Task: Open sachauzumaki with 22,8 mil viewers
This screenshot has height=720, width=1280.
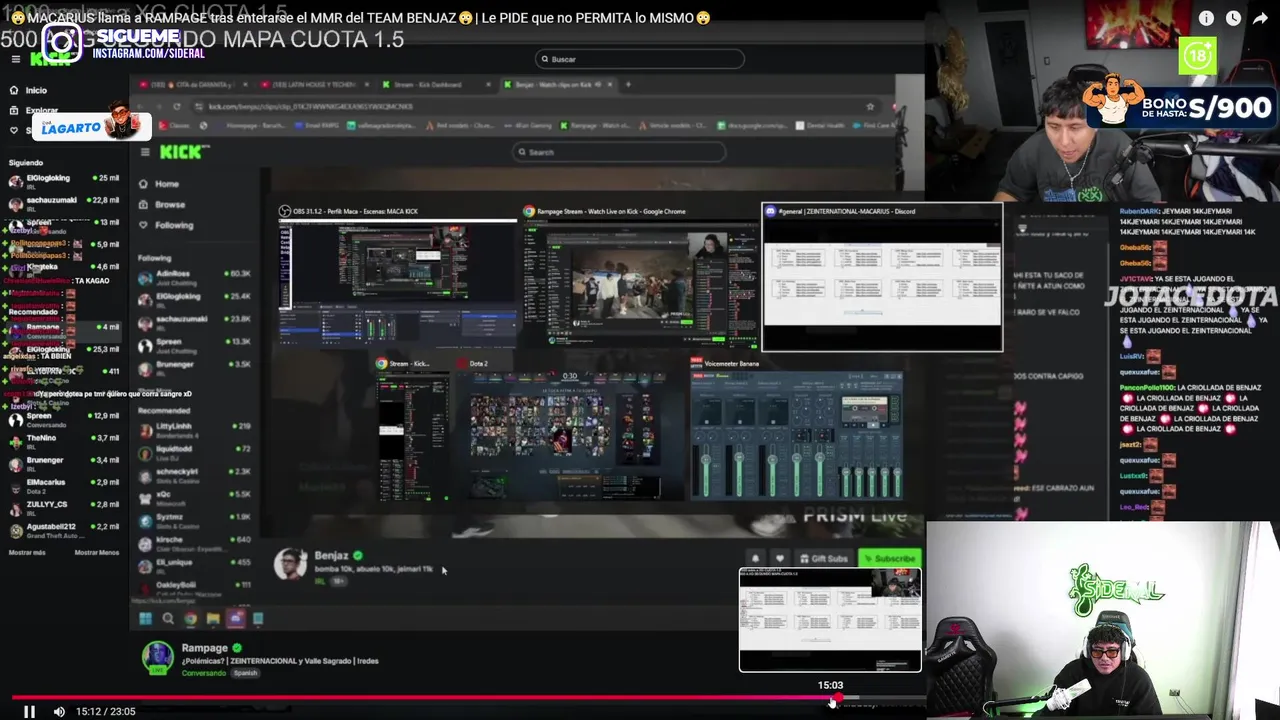Action: tap(64, 203)
